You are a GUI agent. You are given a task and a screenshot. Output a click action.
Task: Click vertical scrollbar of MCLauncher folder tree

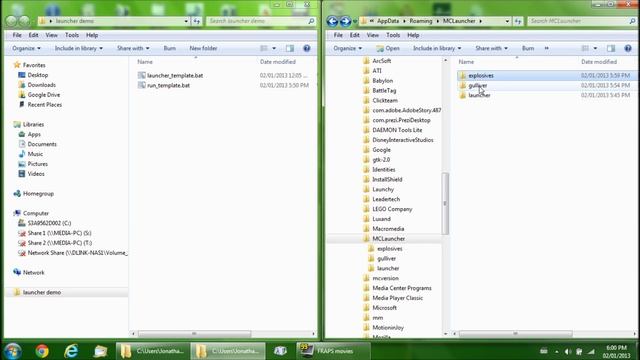click(445, 203)
